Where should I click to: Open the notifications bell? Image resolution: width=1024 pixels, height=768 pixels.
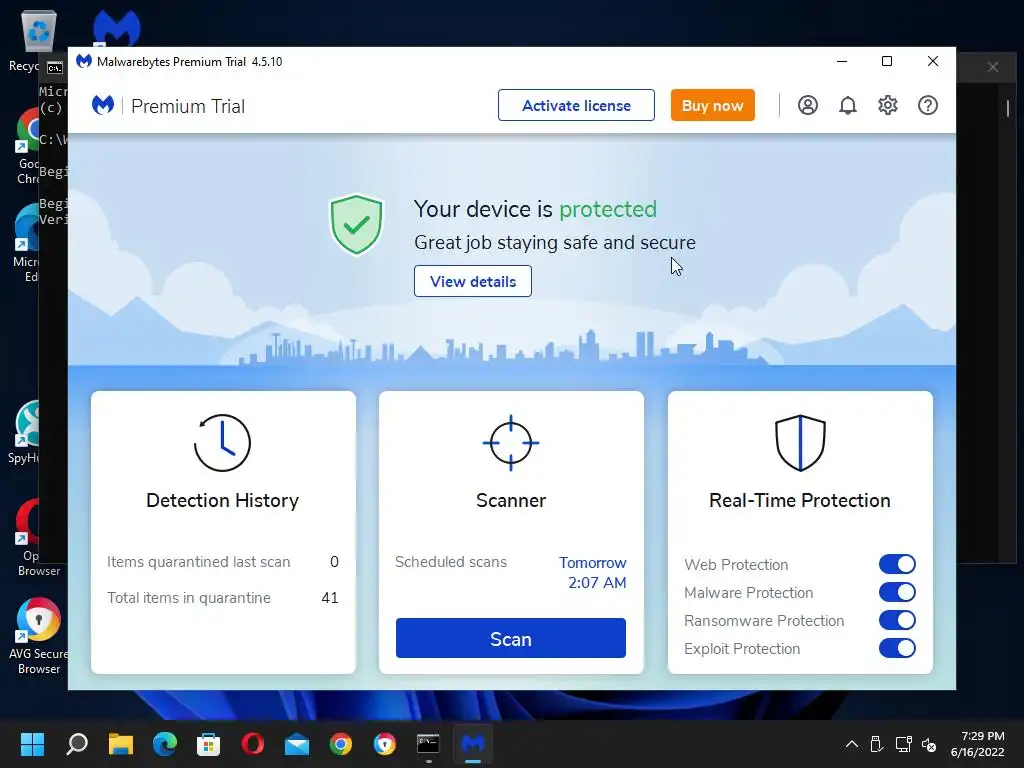coord(848,105)
